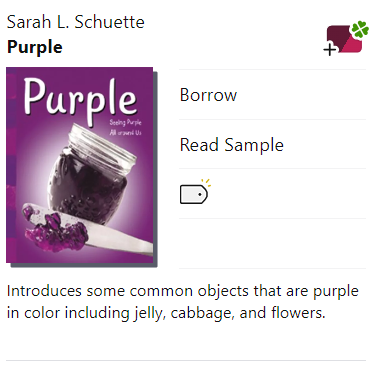Click the maroon wish list card icon
377x366 pixels.
[343, 39]
